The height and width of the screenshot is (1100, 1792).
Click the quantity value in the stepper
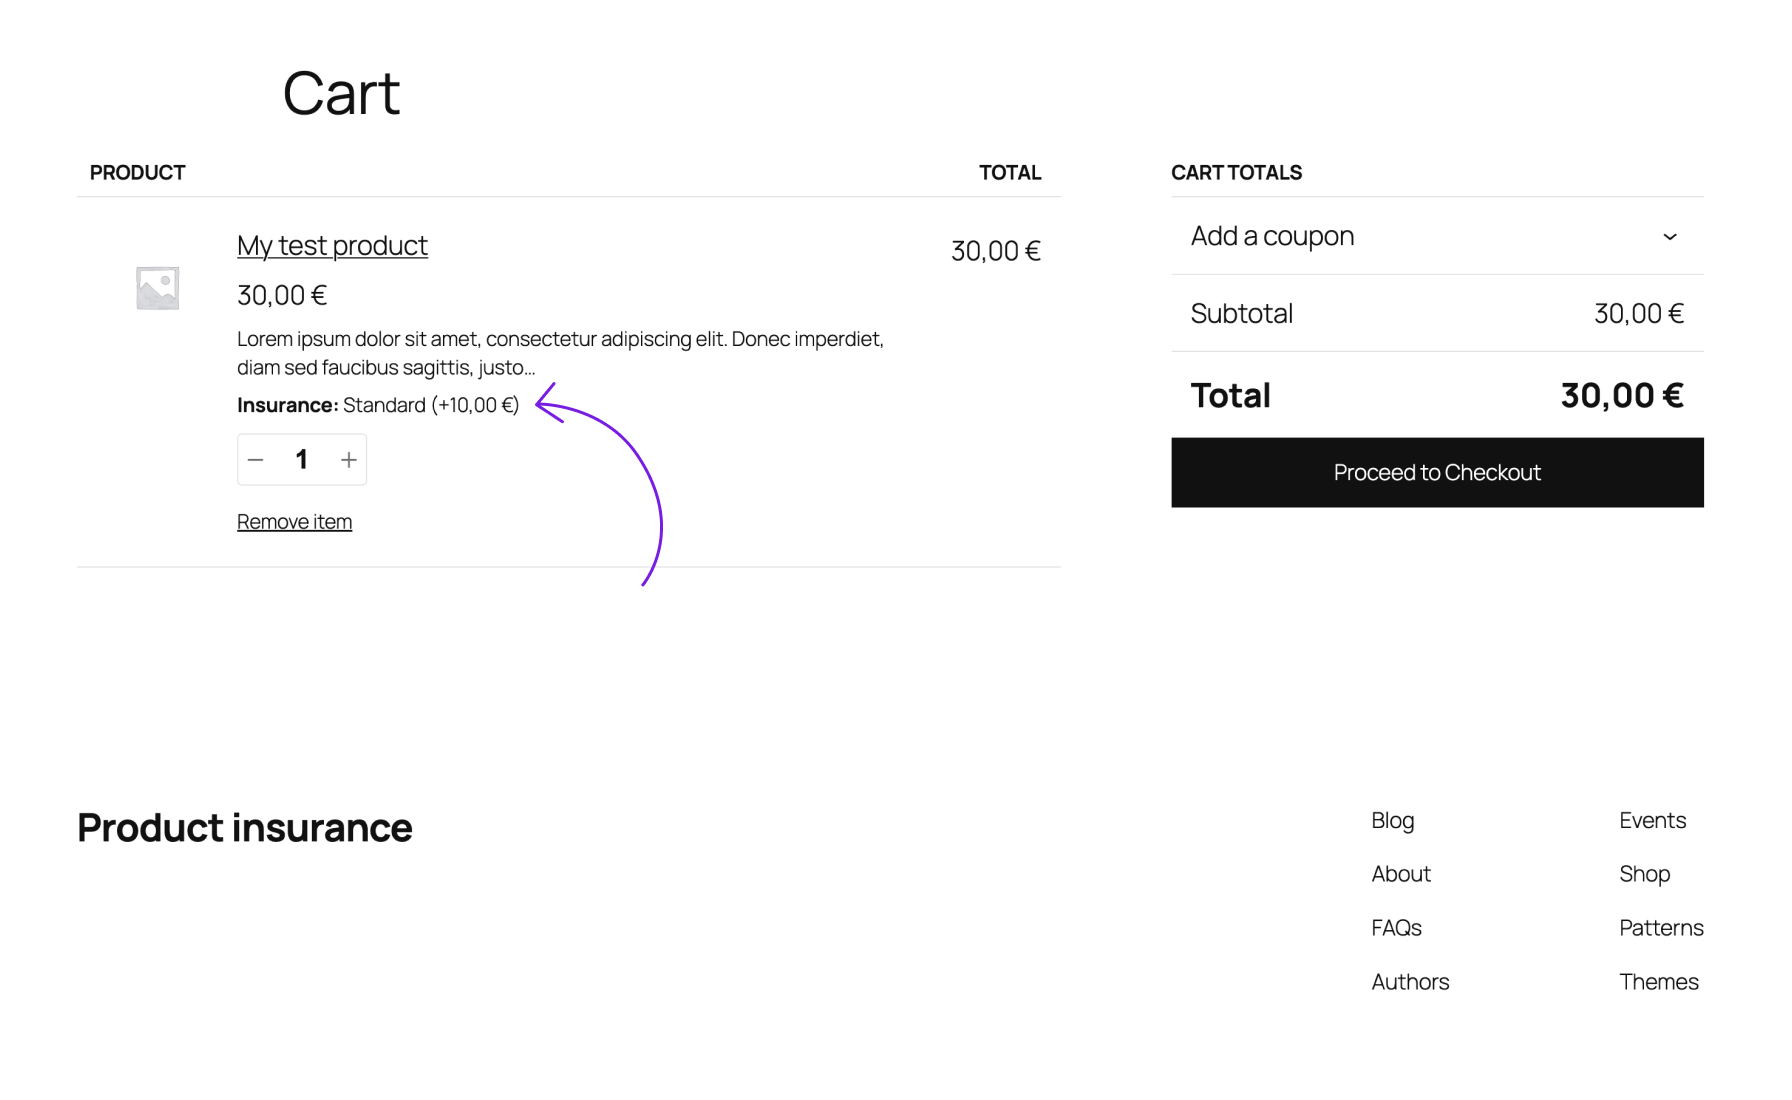302,459
